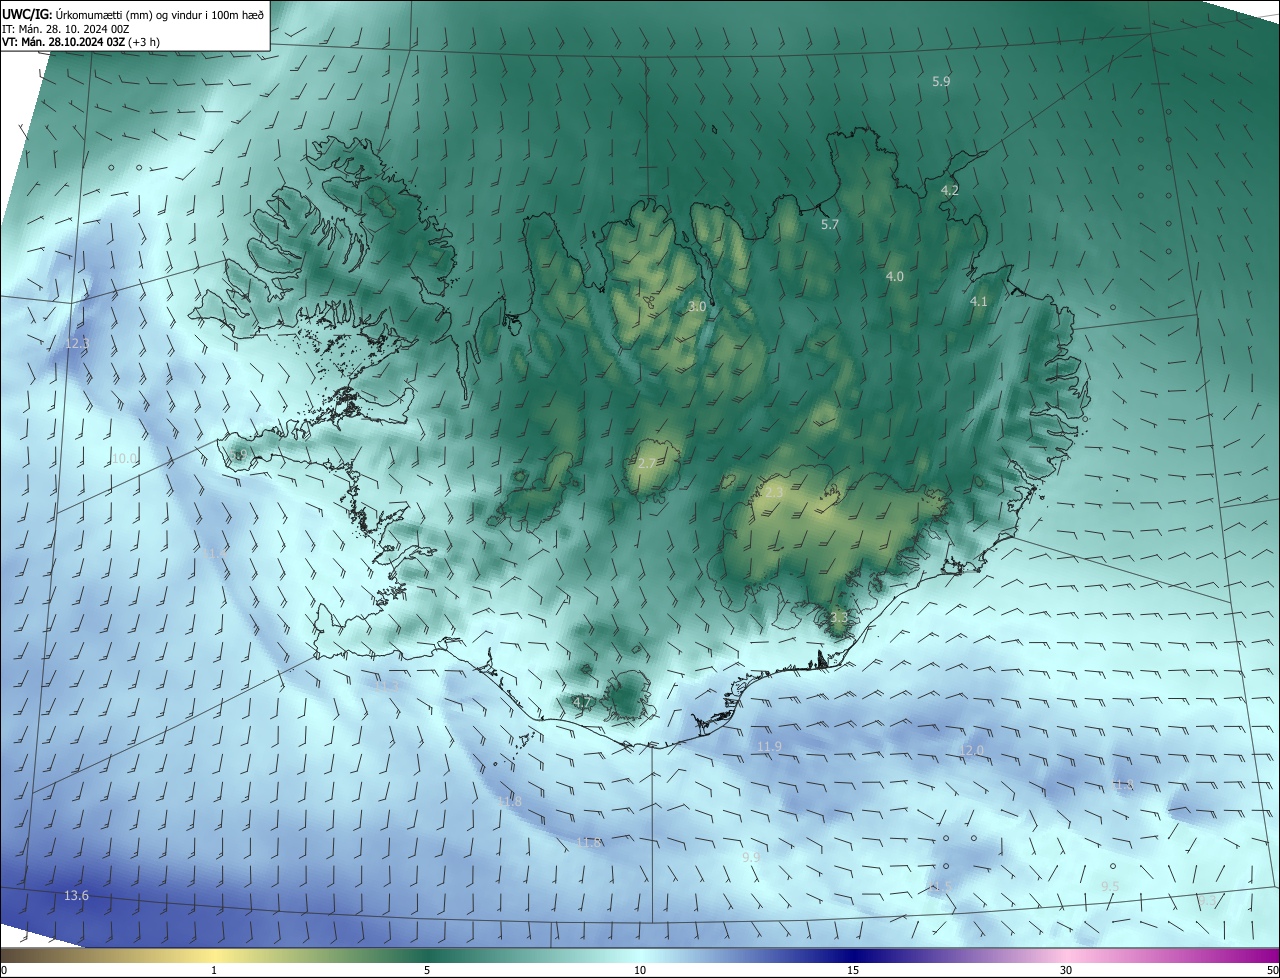The height and width of the screenshot is (978, 1280).
Task: Click the 12.3 value label
Action: (77, 343)
